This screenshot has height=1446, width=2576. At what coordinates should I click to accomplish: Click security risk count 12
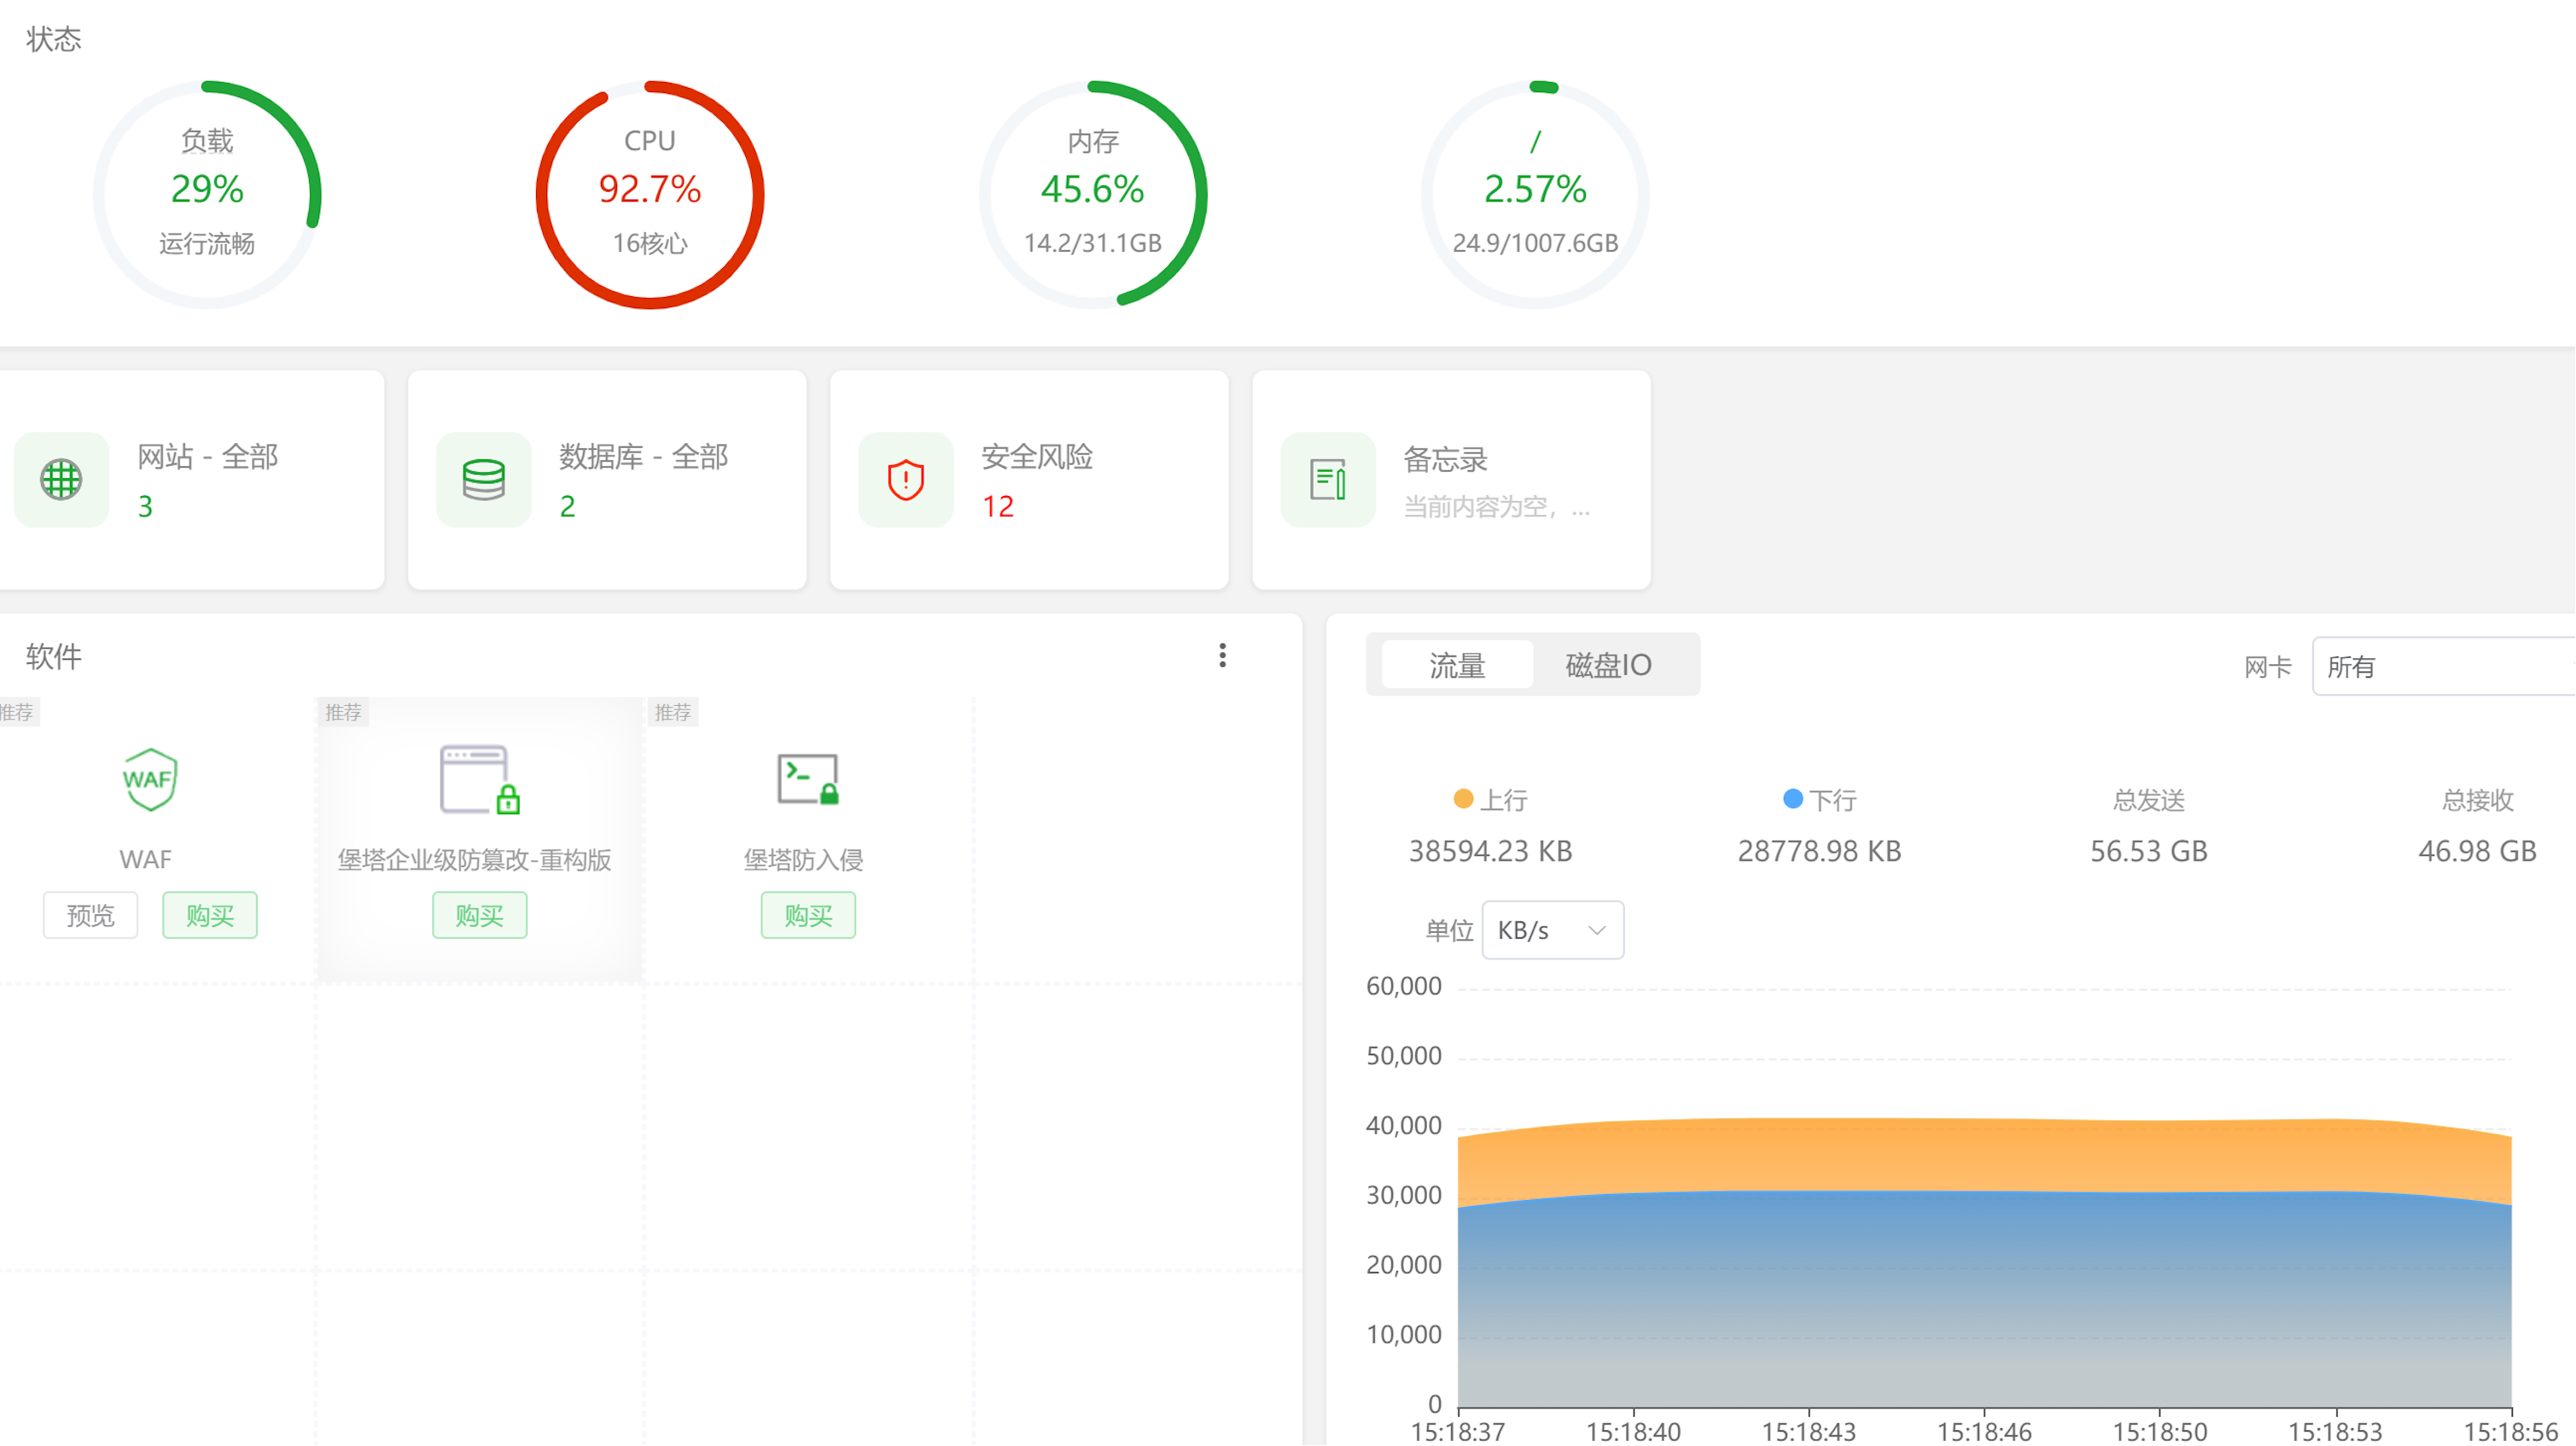tap(998, 507)
